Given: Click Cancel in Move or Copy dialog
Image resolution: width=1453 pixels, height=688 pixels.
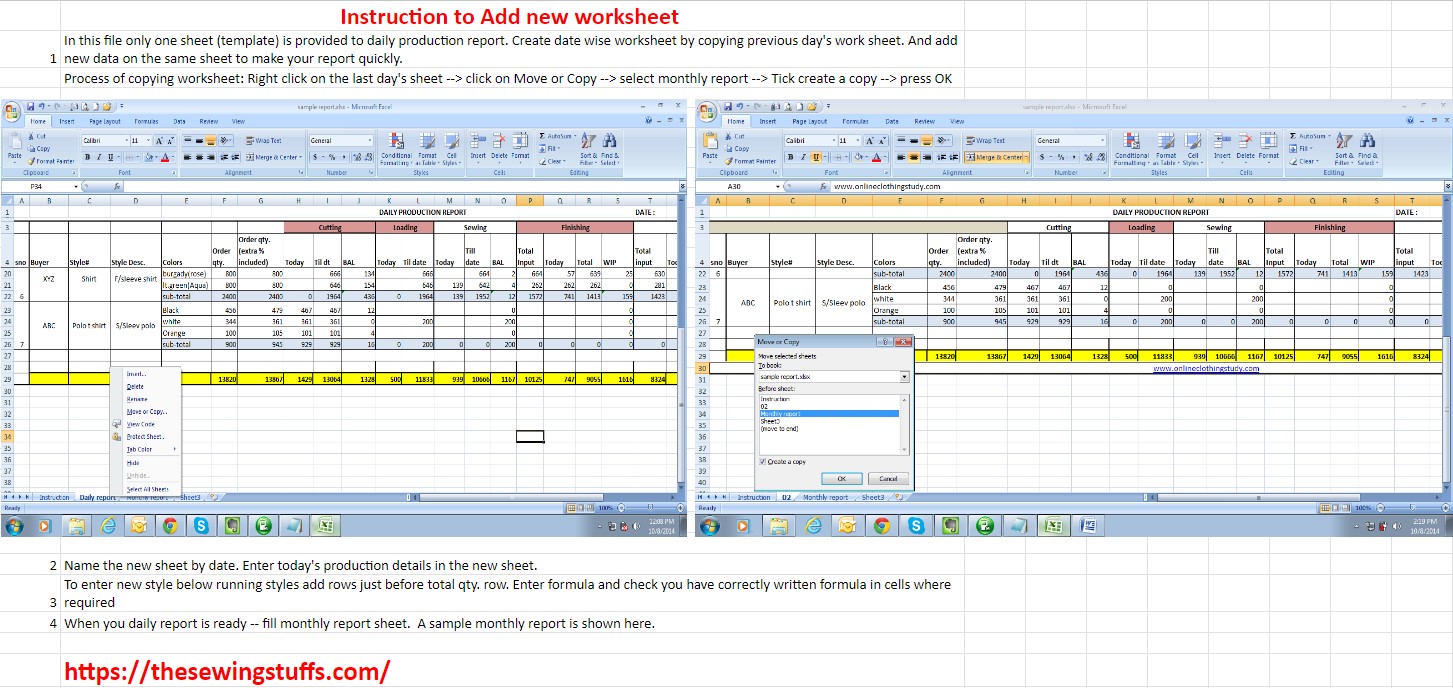Looking at the screenshot, I should (888, 479).
